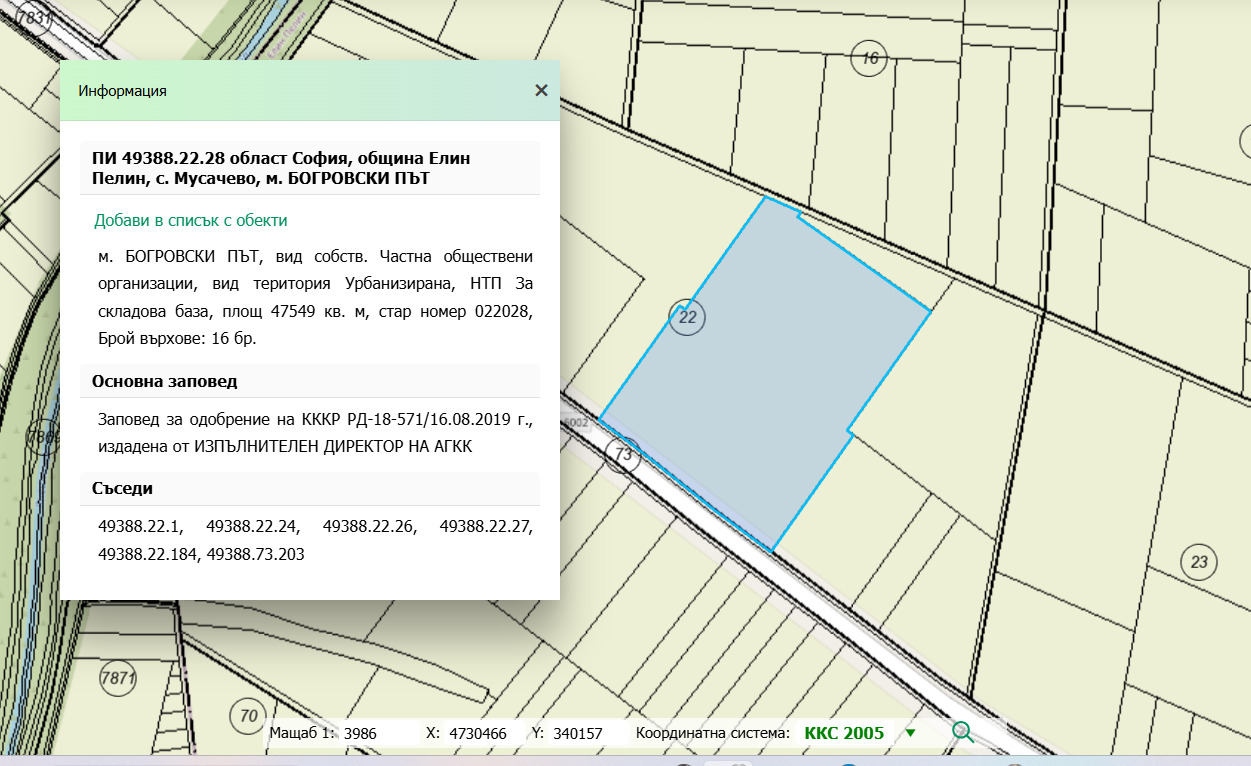Click the circled 22 map marker
This screenshot has height=766, width=1251.
(688, 318)
